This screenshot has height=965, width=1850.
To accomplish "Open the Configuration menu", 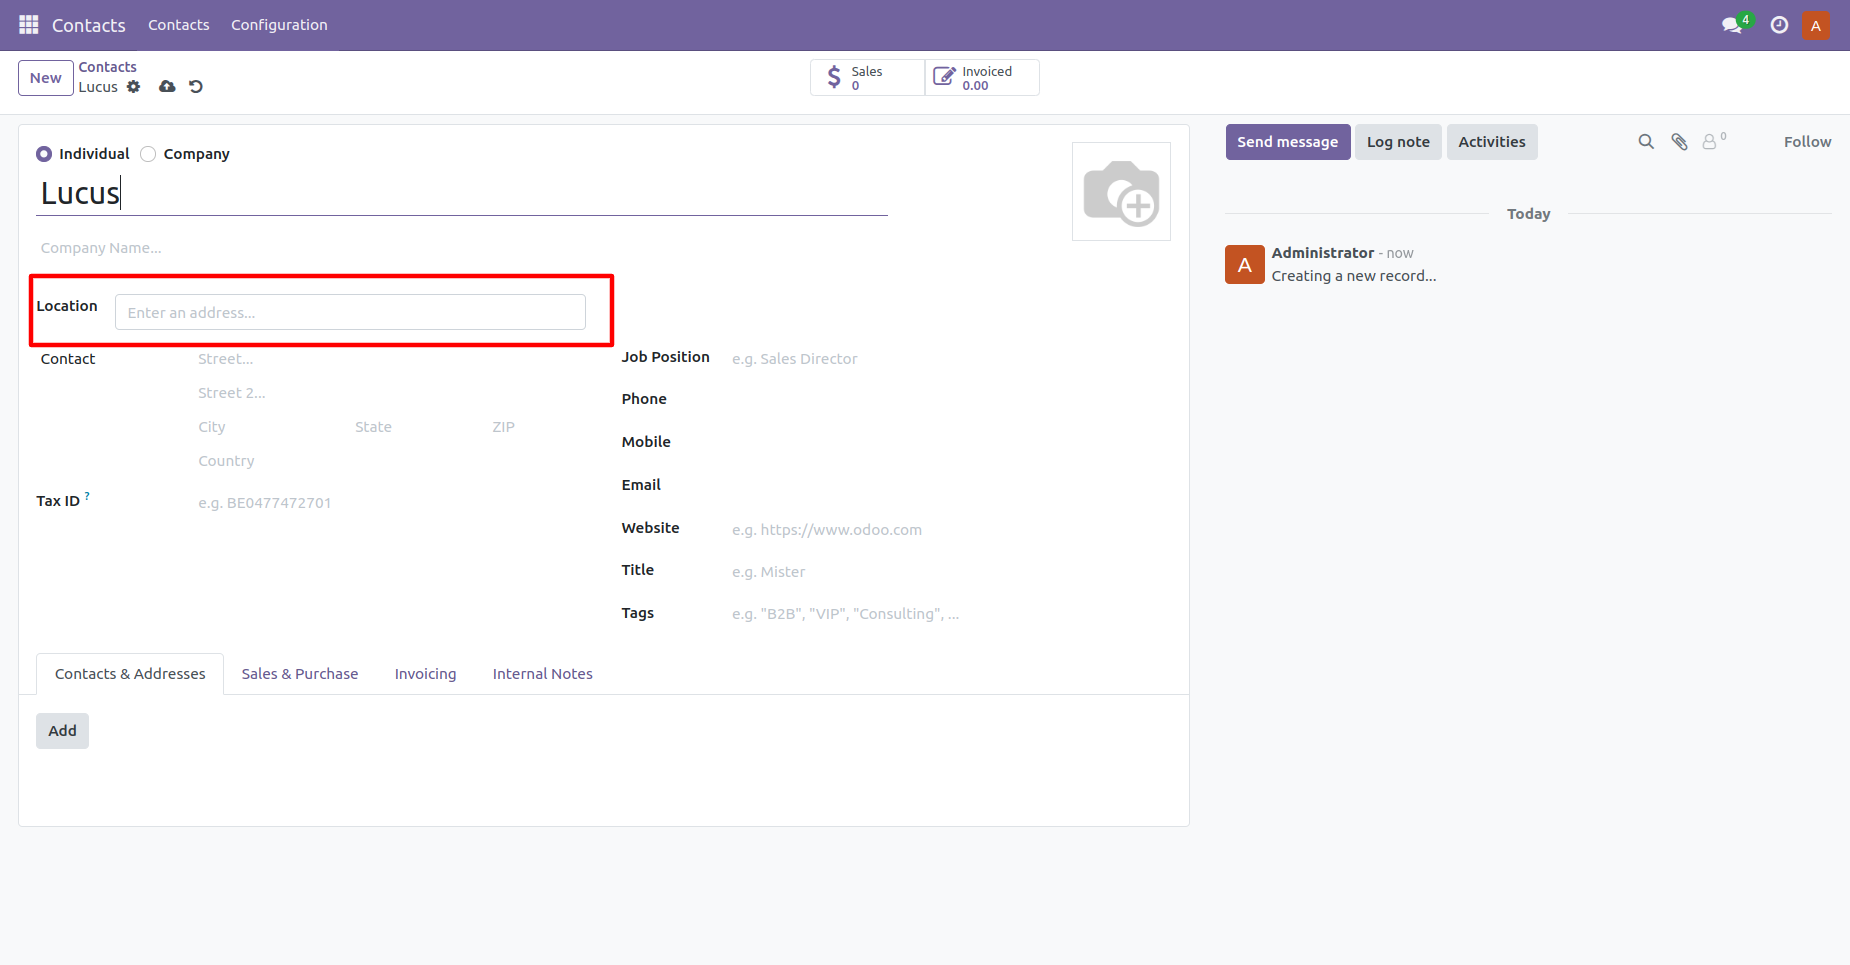I will 279,24.
